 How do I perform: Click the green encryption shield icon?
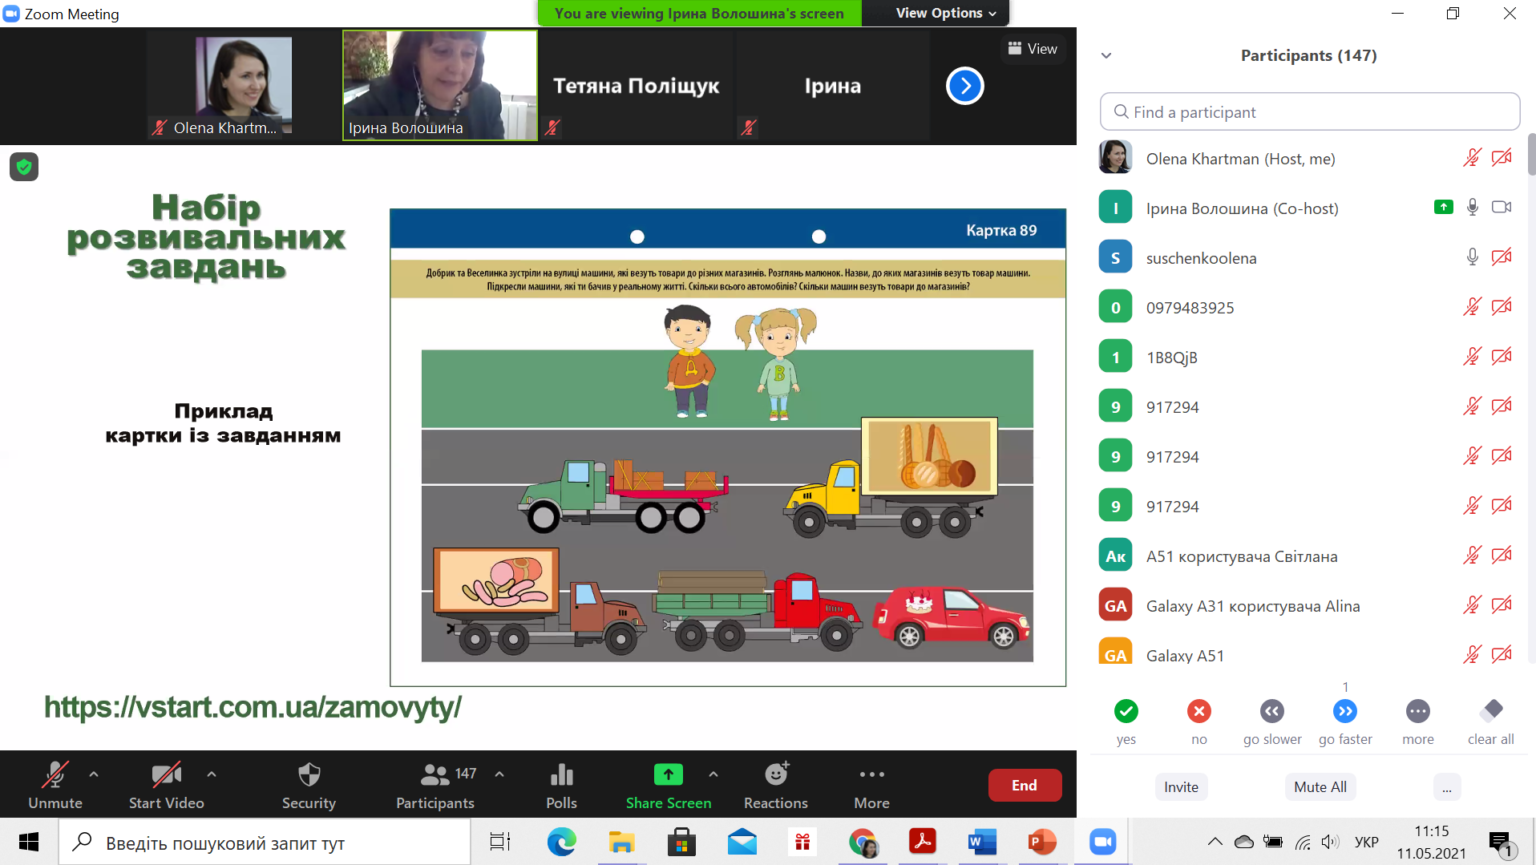[24, 167]
